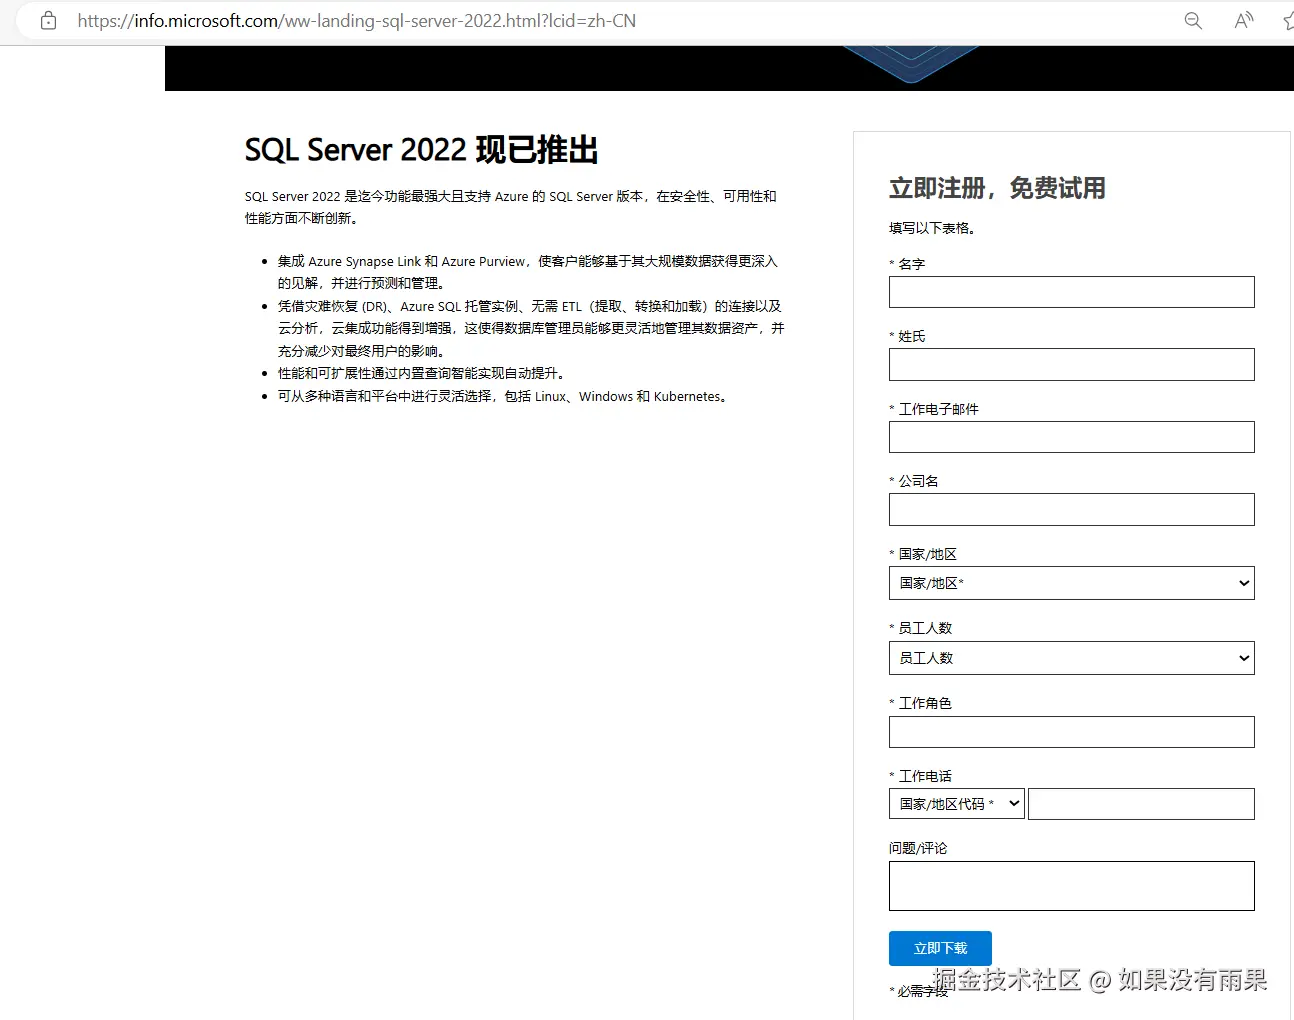Click the 问题/评论 label
Viewport: 1294px width, 1020px height.
918,848
